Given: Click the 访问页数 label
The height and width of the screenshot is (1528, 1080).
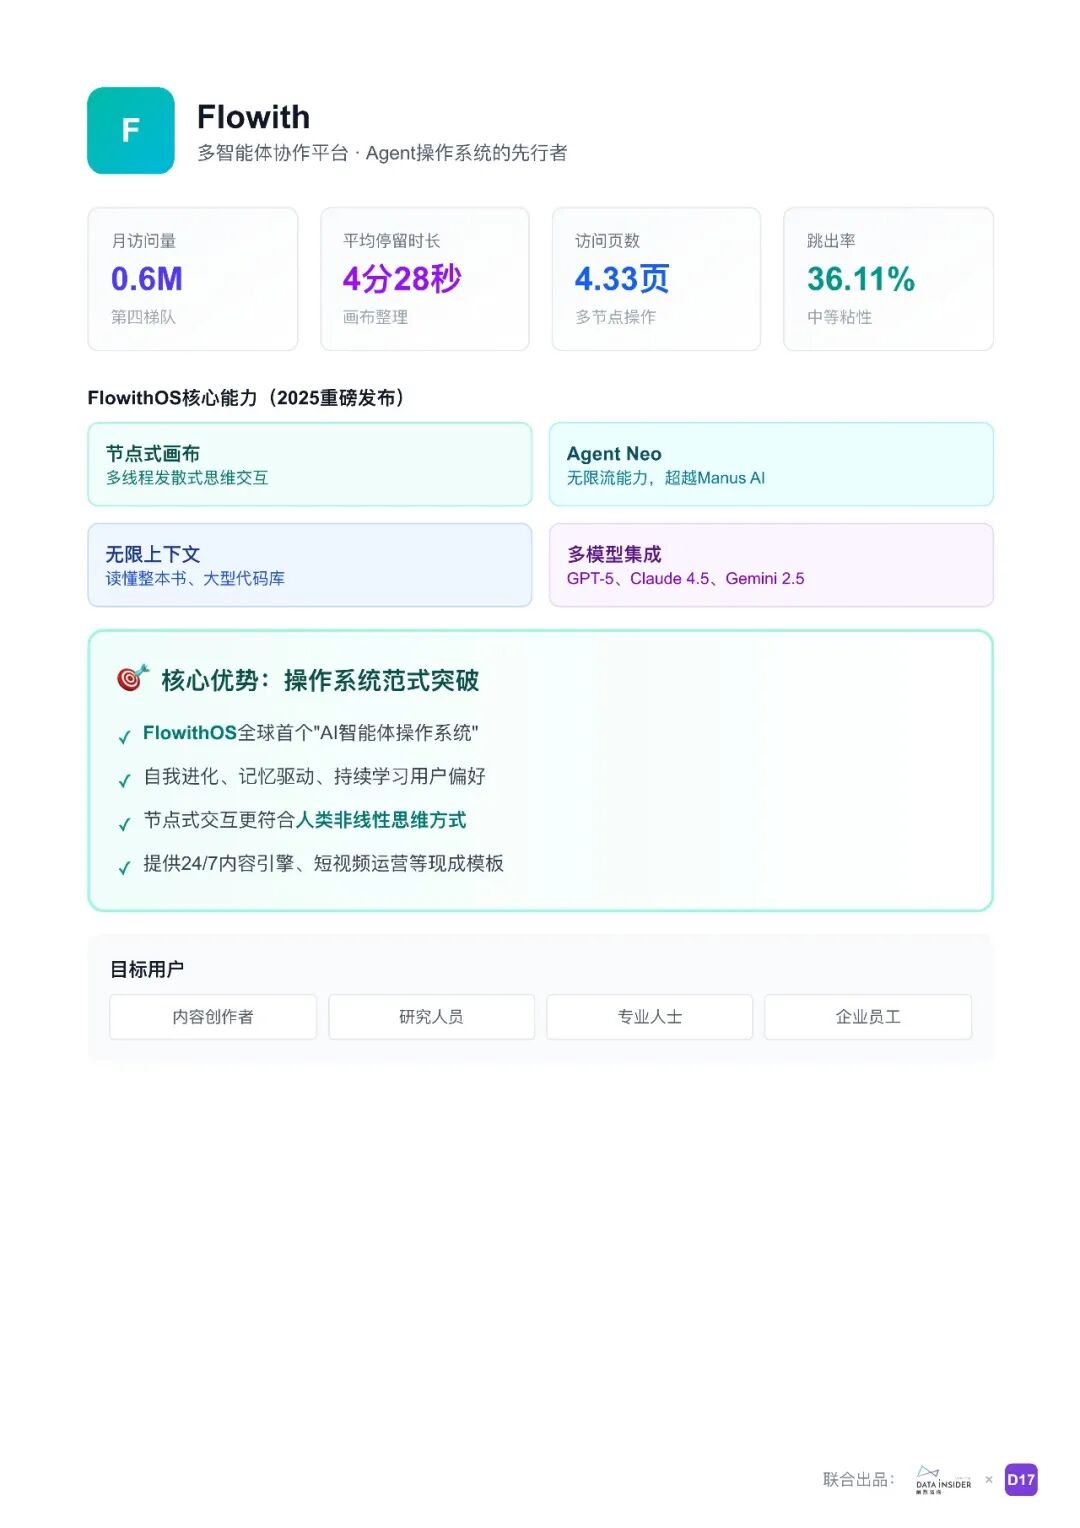Looking at the screenshot, I should pyautogui.click(x=608, y=241).
